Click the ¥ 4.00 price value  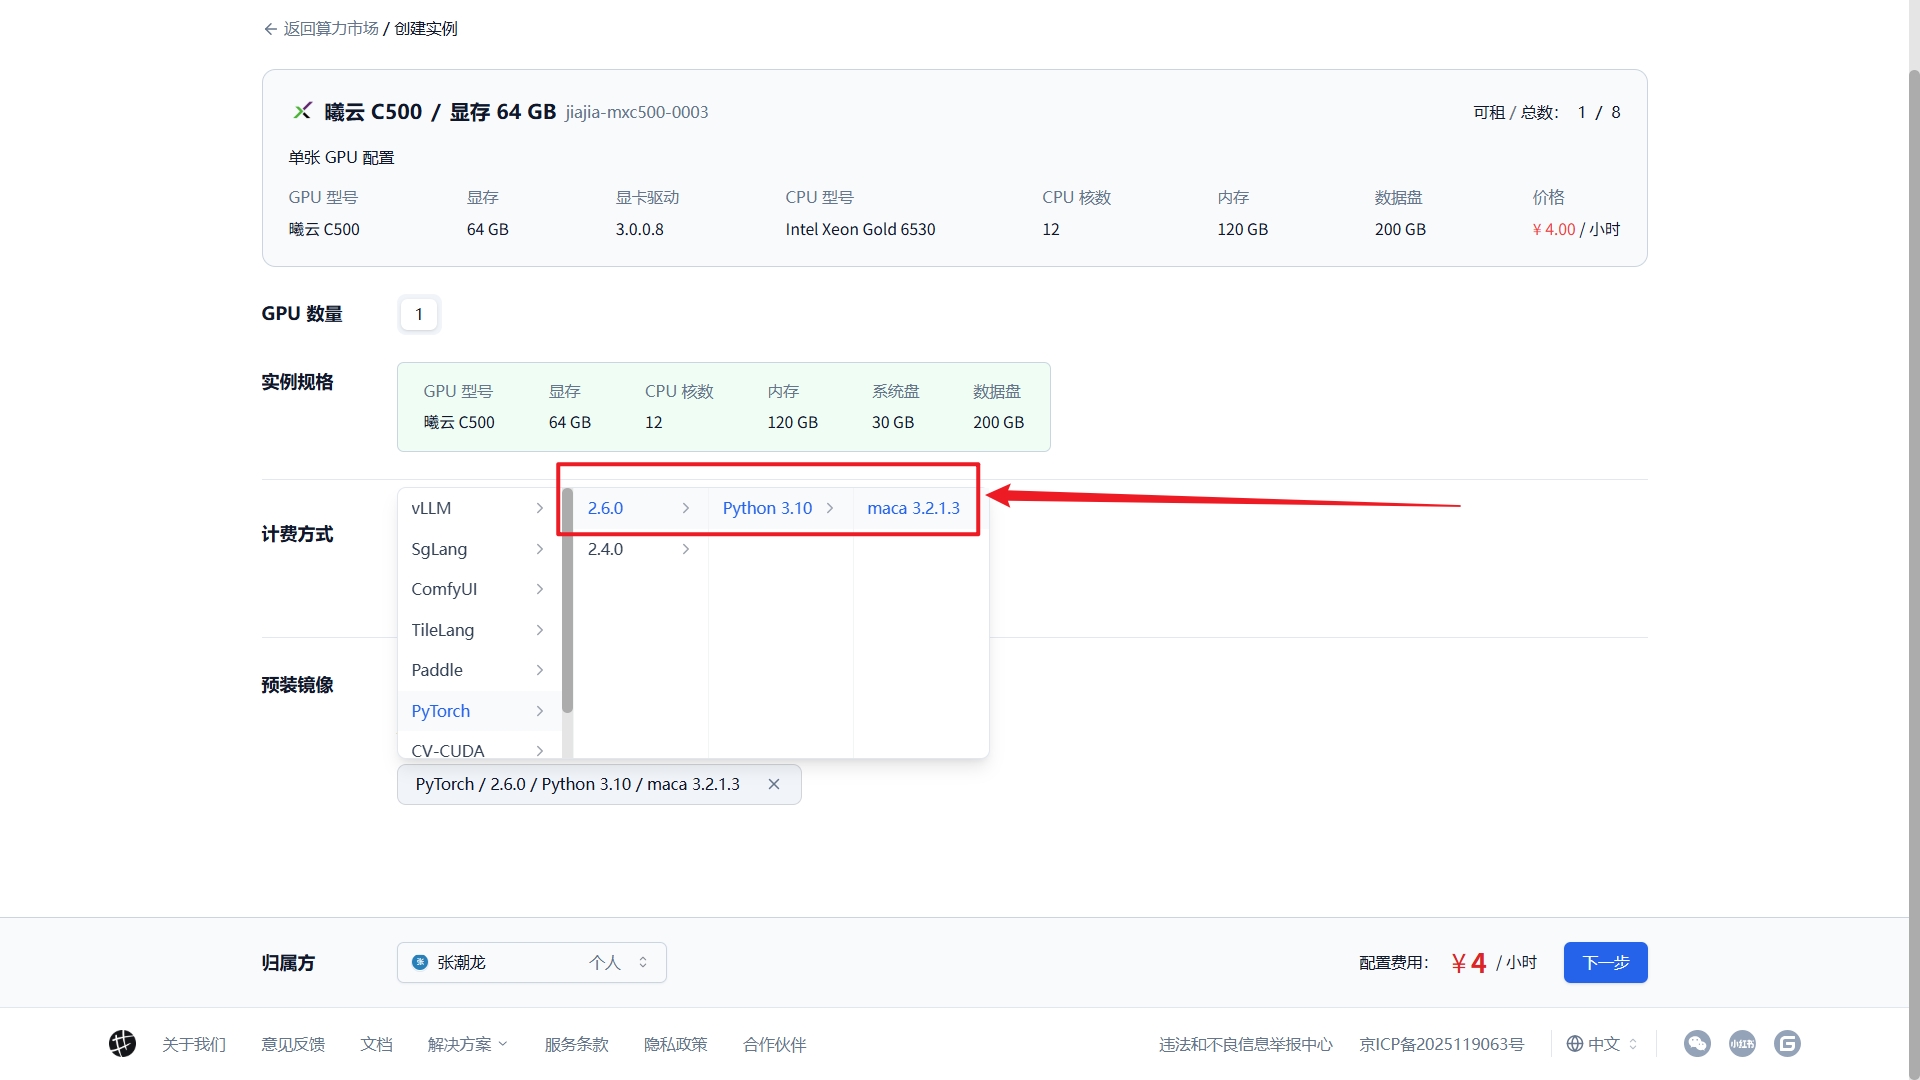click(1553, 229)
